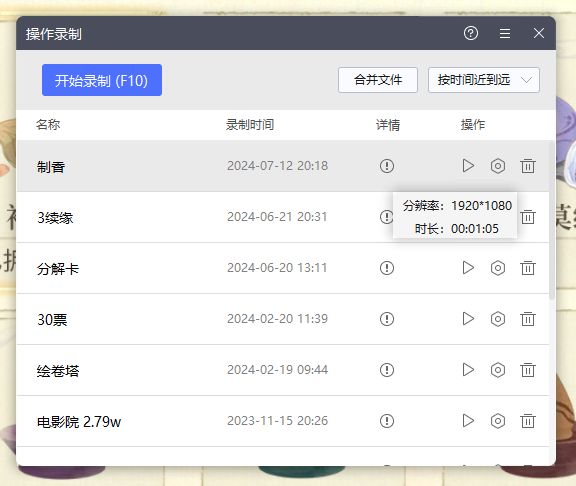Open the hamburger menu in the title bar

505,33
